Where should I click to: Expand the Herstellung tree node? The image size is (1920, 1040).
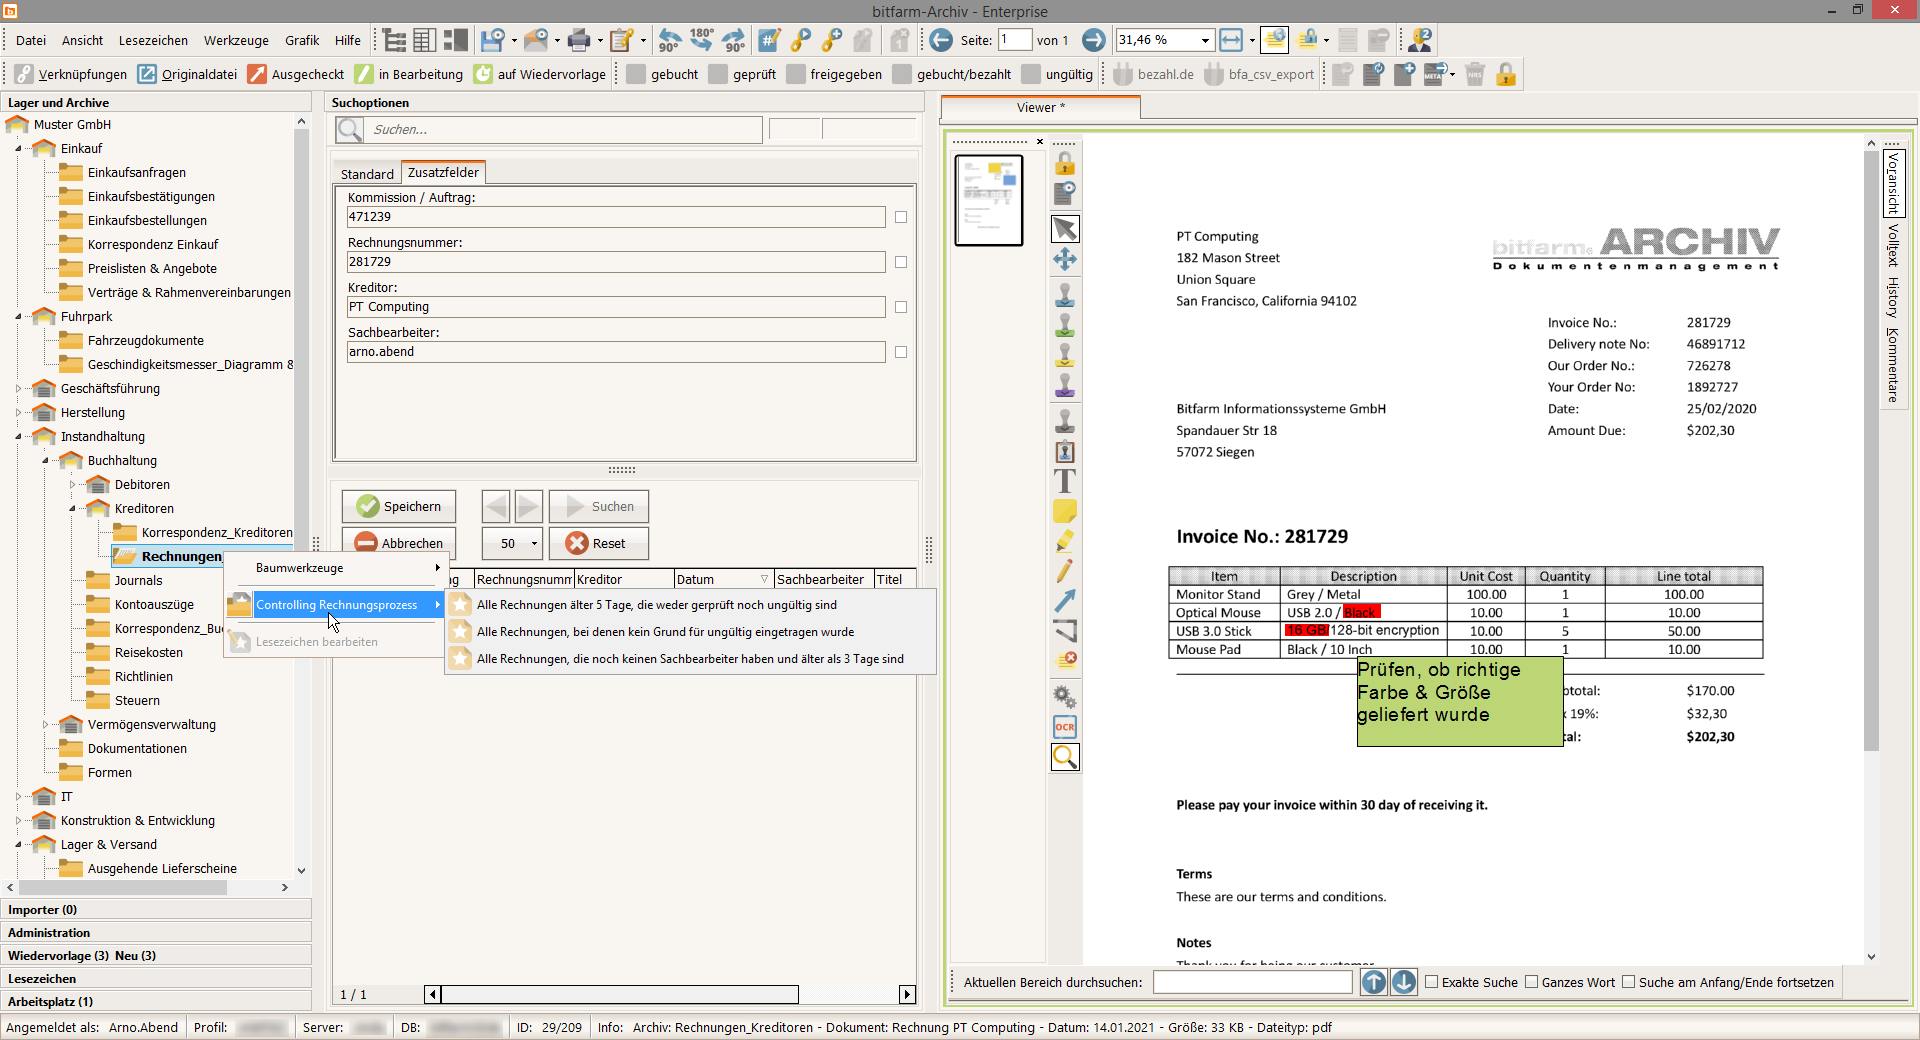point(18,412)
